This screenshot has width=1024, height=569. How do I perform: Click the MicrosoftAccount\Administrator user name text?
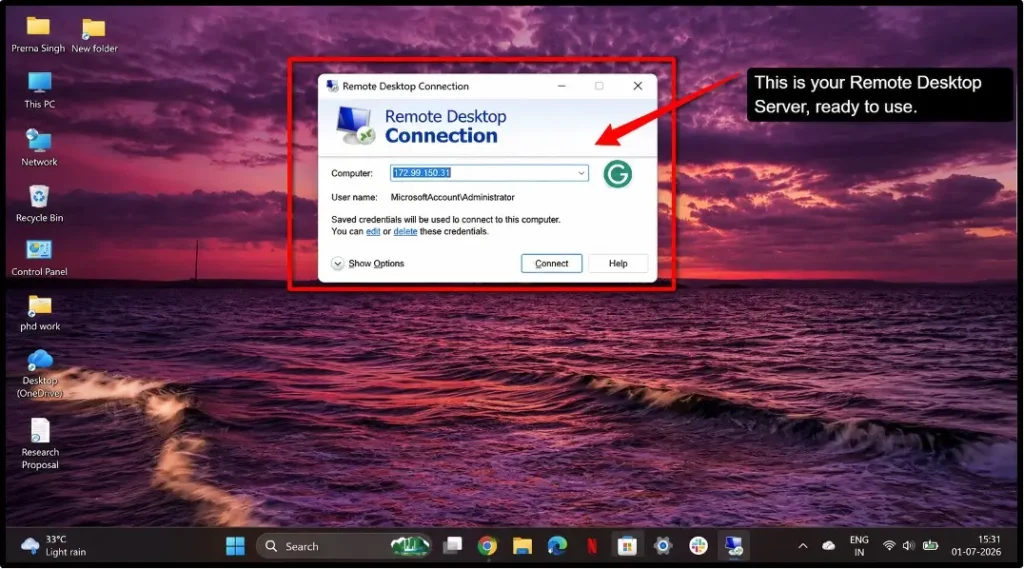point(453,197)
